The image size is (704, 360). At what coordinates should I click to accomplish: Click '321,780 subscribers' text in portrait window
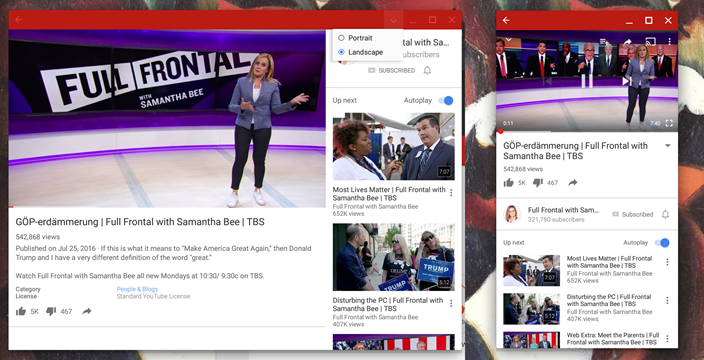tap(556, 220)
